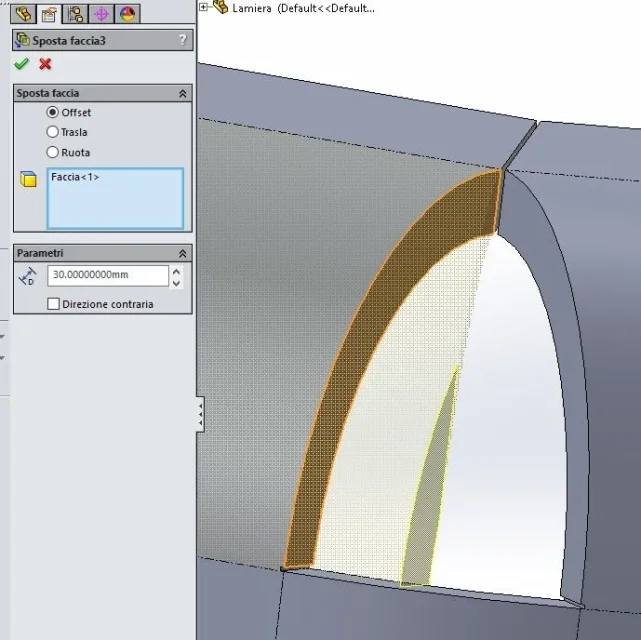Open the FeatureManager design tree tab
641x640 pixels.
(x=23, y=14)
